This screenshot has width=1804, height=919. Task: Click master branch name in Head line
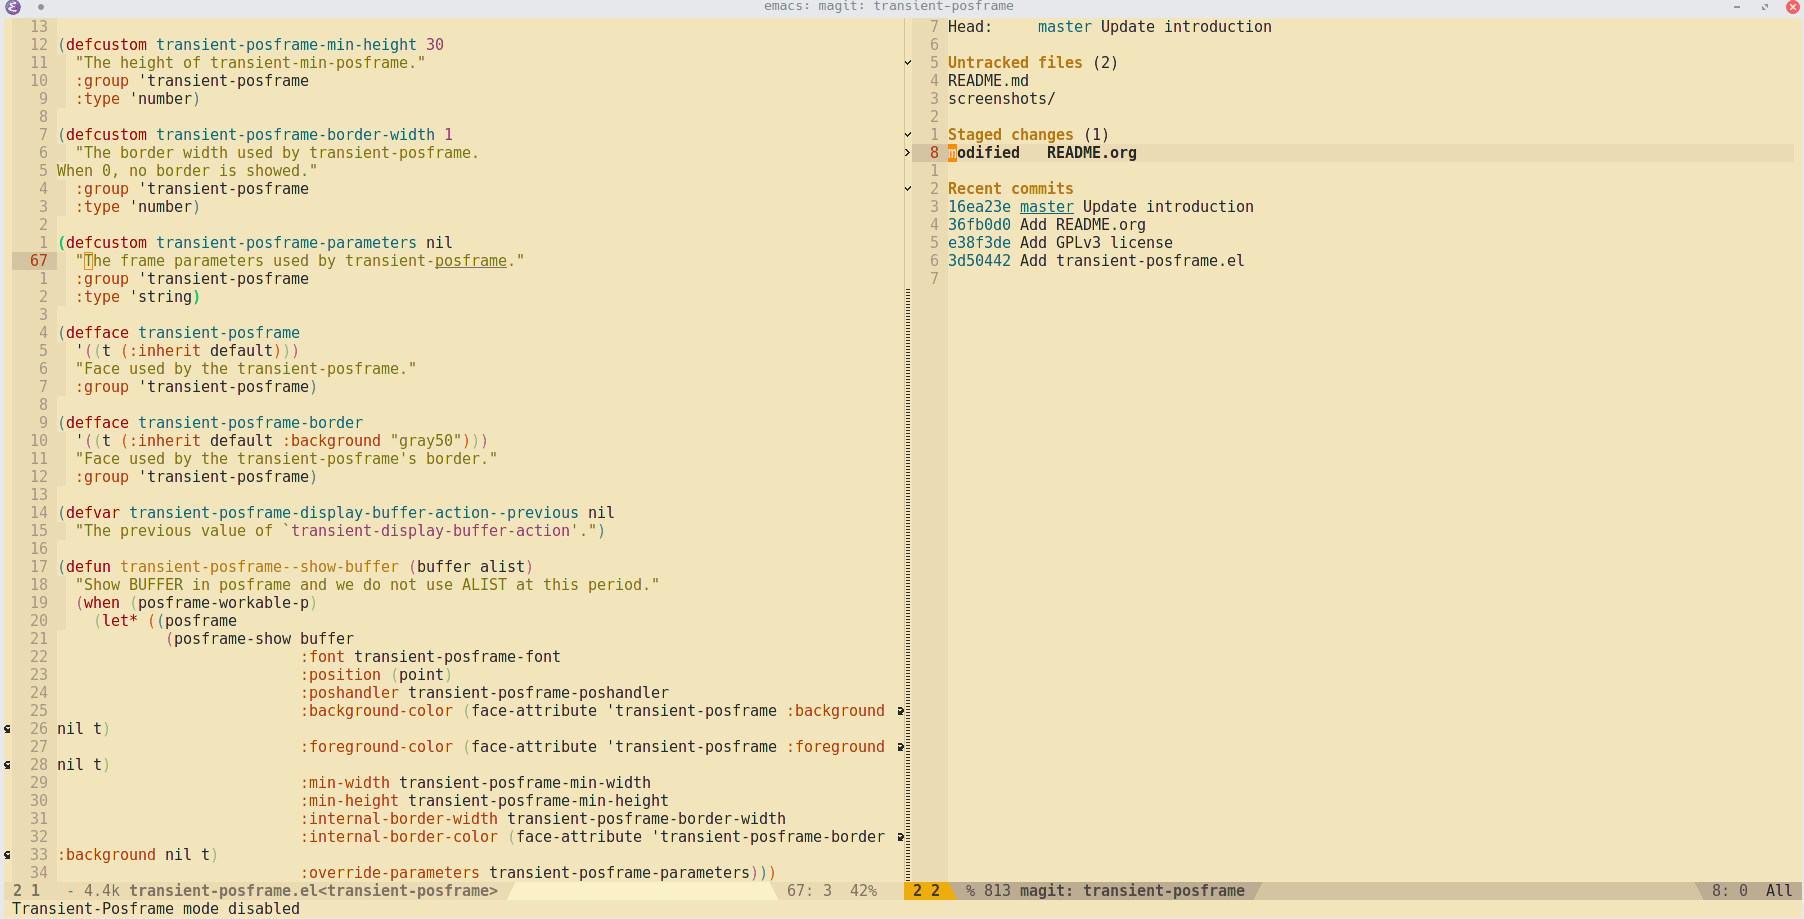(1064, 27)
